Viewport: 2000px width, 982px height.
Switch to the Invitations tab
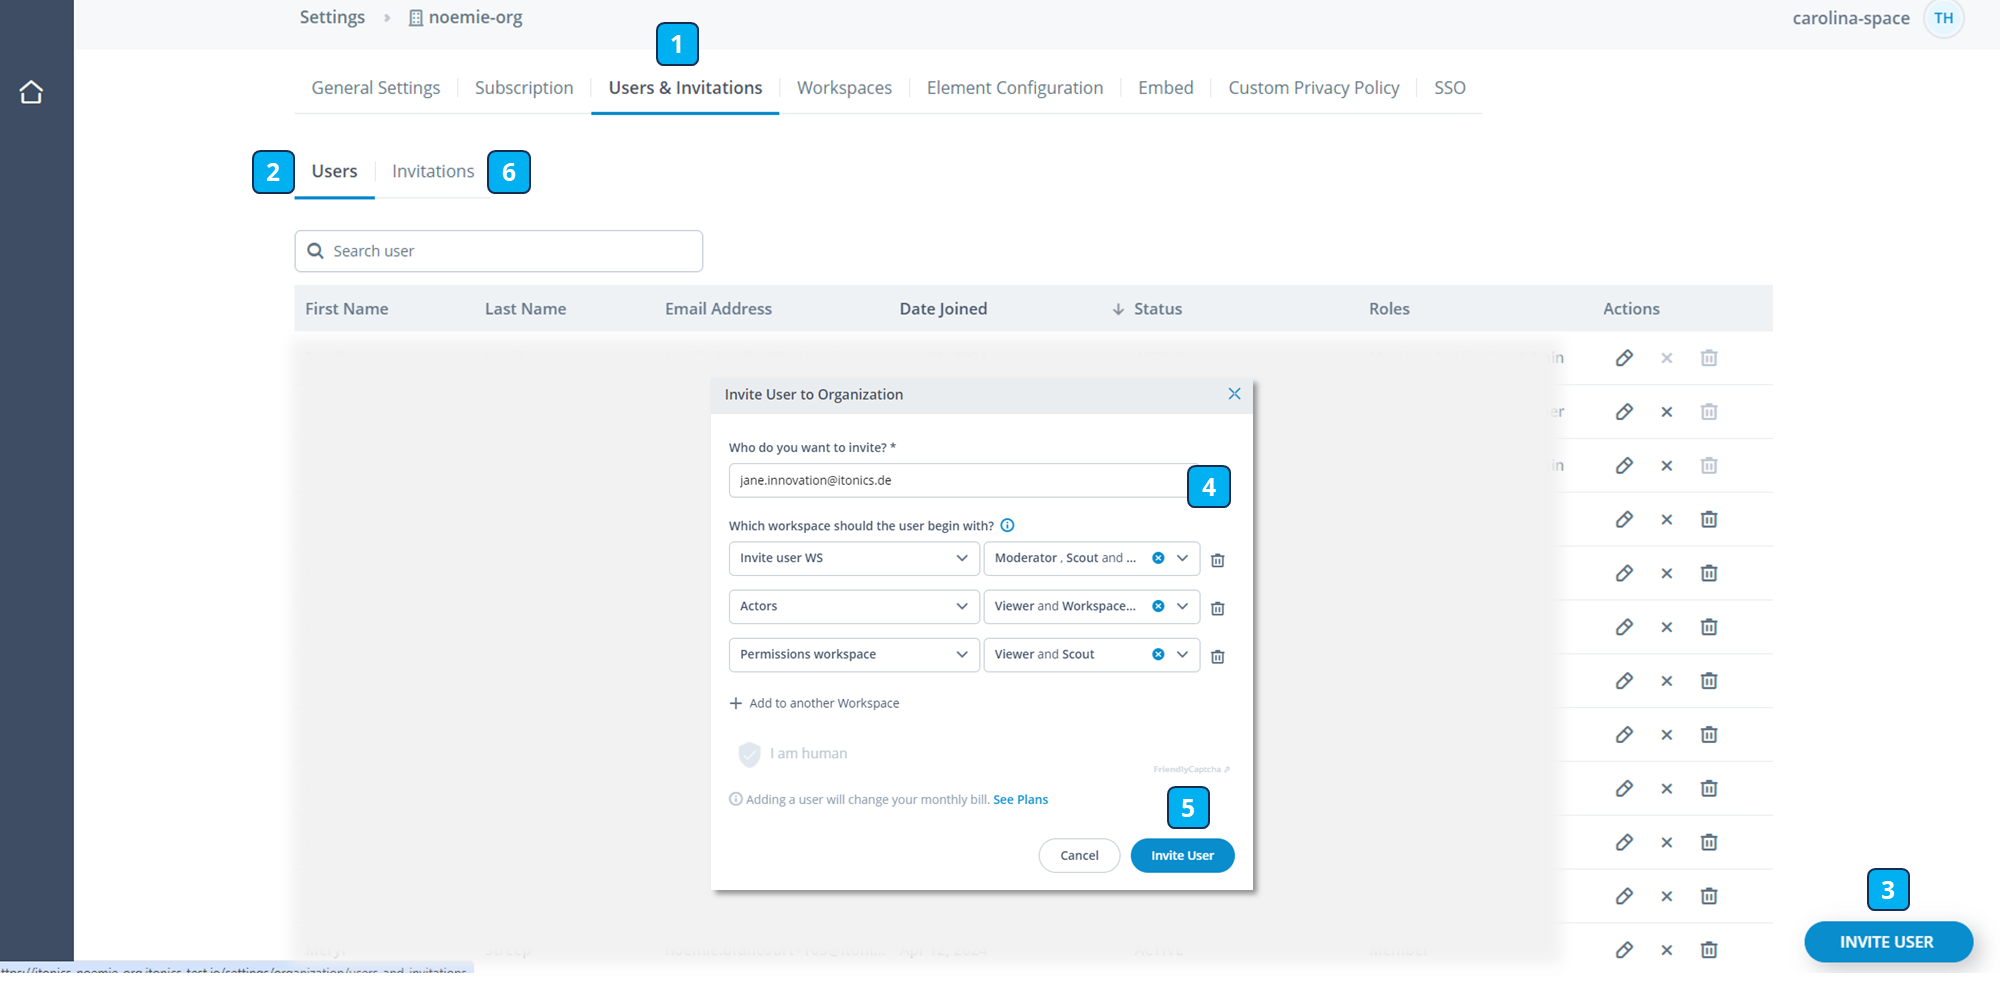[x=432, y=171]
